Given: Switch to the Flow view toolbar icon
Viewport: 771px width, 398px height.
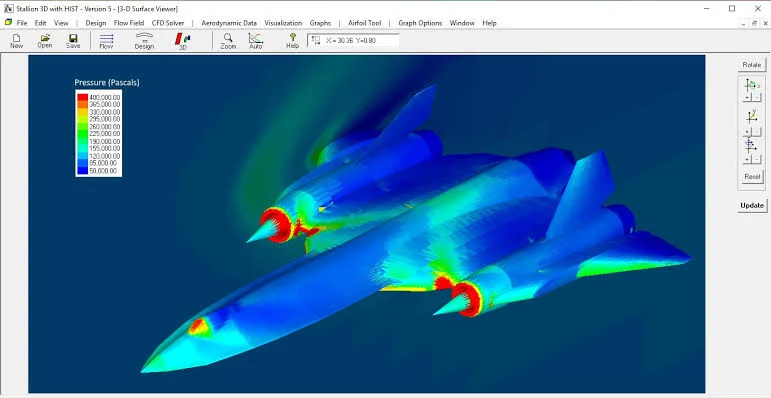Looking at the screenshot, I should click(106, 41).
